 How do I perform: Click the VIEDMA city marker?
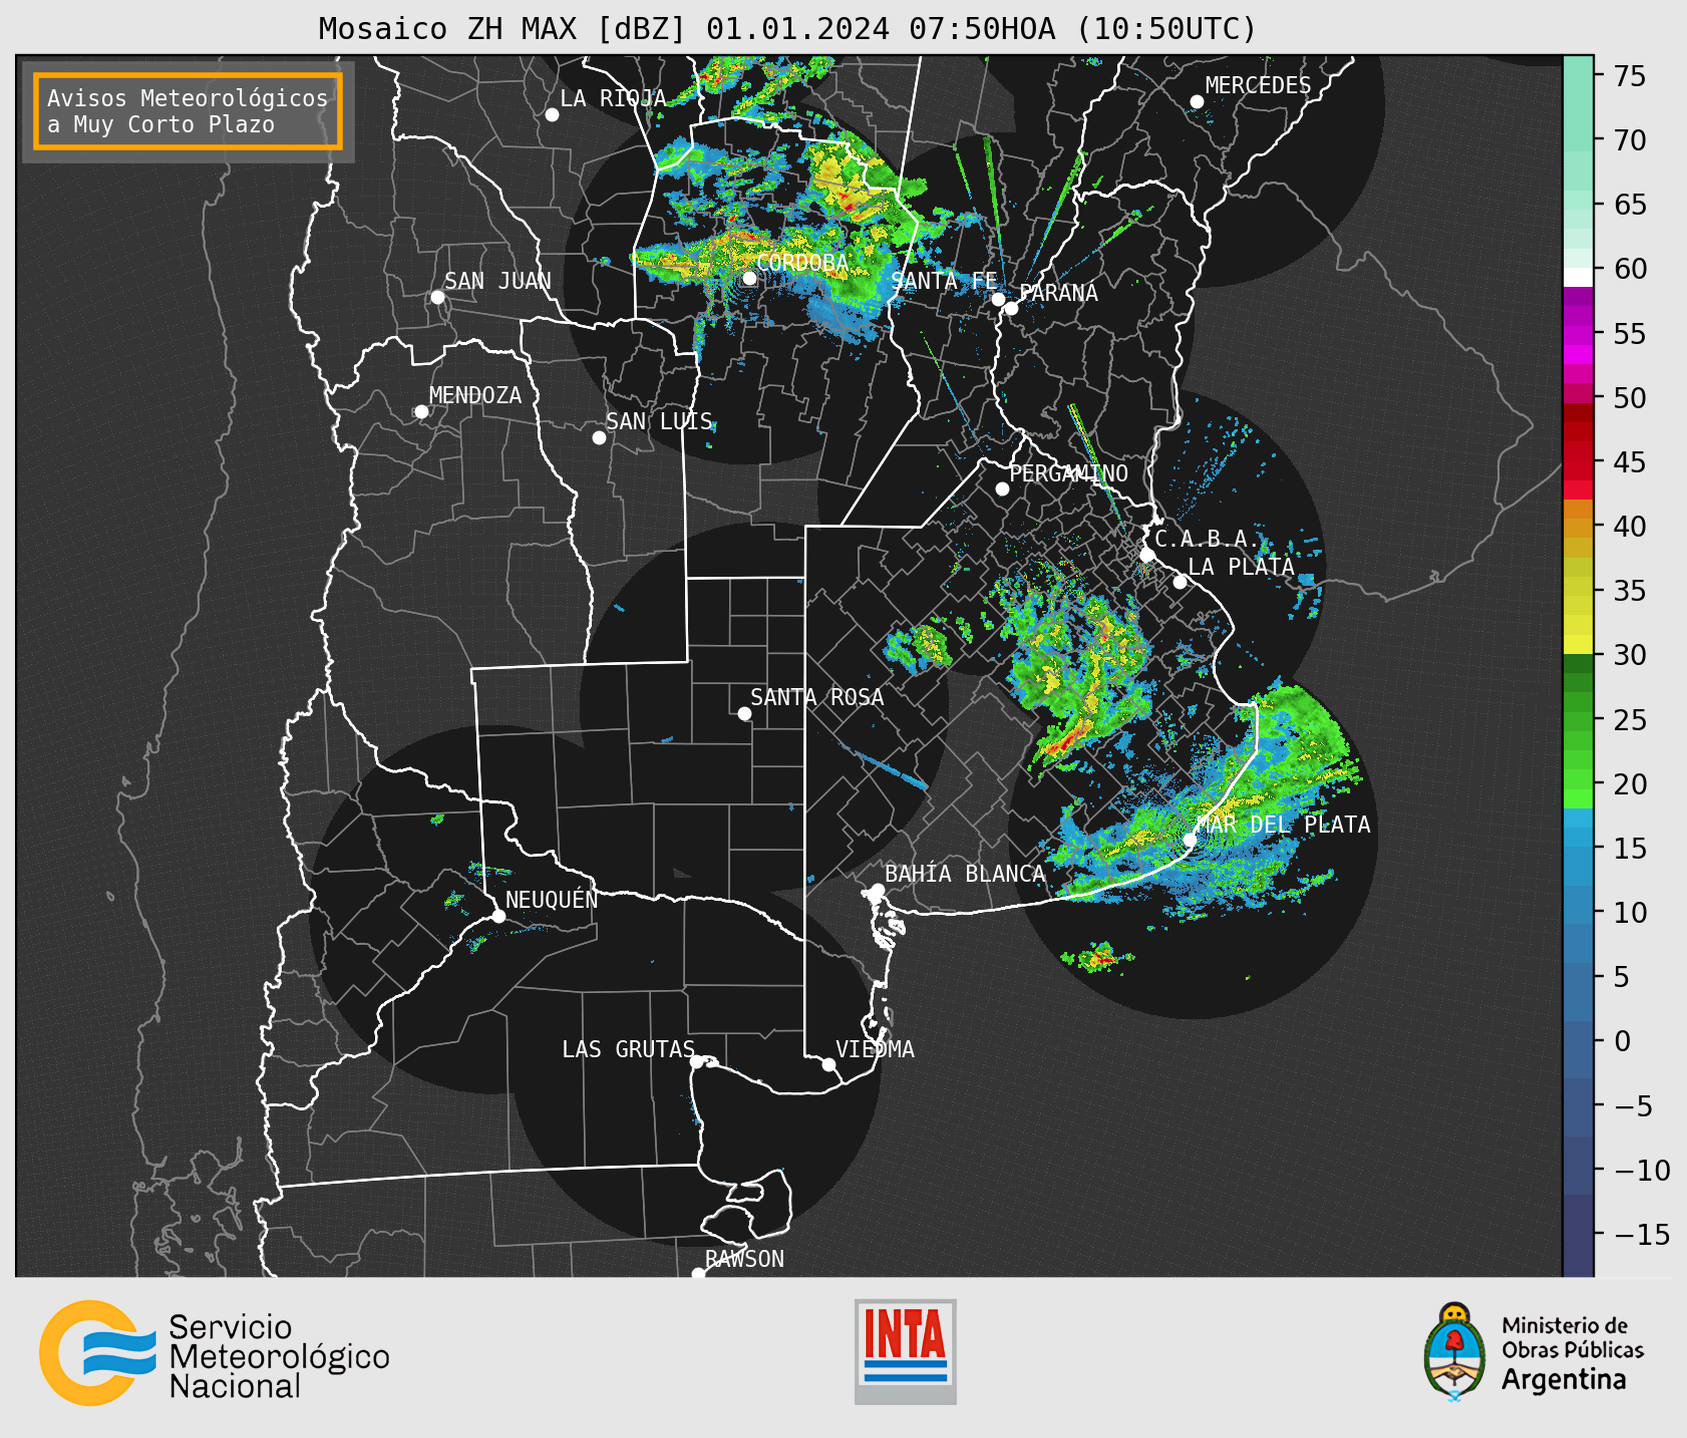pyautogui.click(x=829, y=1064)
